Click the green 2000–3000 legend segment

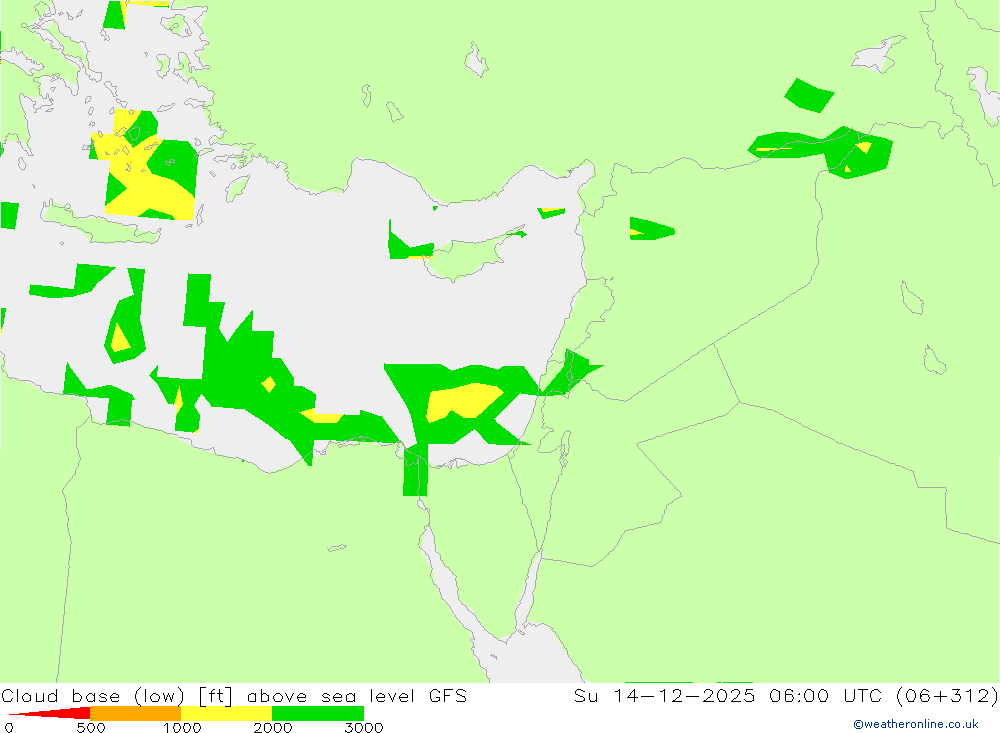tap(318, 713)
